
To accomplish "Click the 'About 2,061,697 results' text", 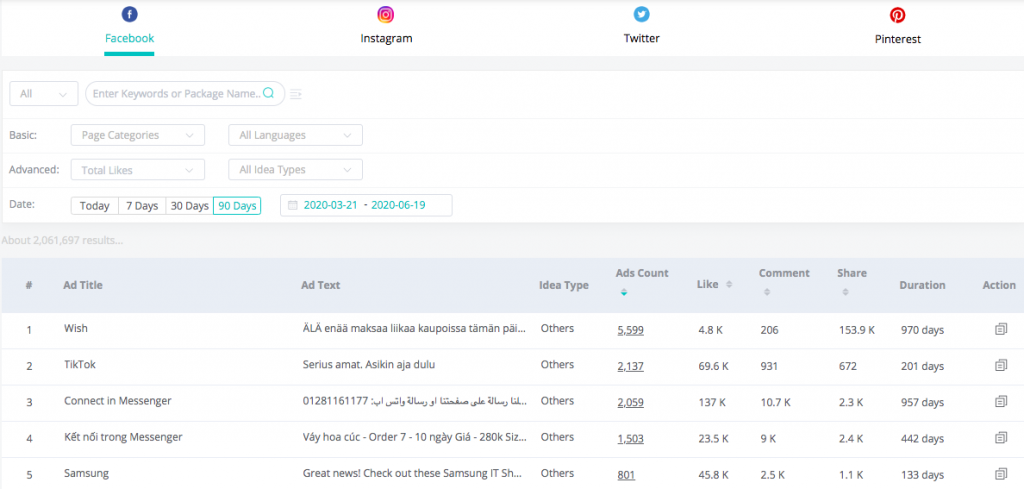I will pos(62,240).
